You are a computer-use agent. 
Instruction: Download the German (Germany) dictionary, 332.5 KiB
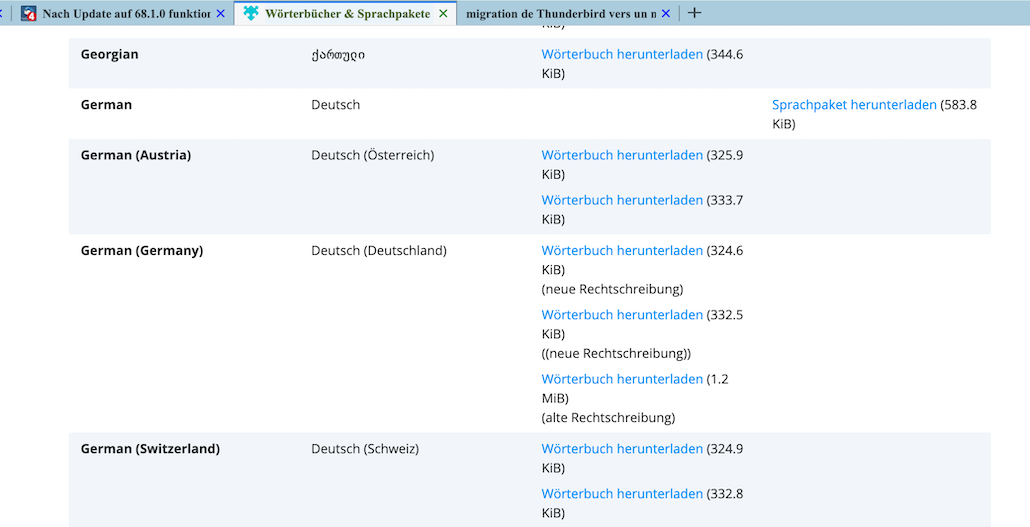point(622,315)
